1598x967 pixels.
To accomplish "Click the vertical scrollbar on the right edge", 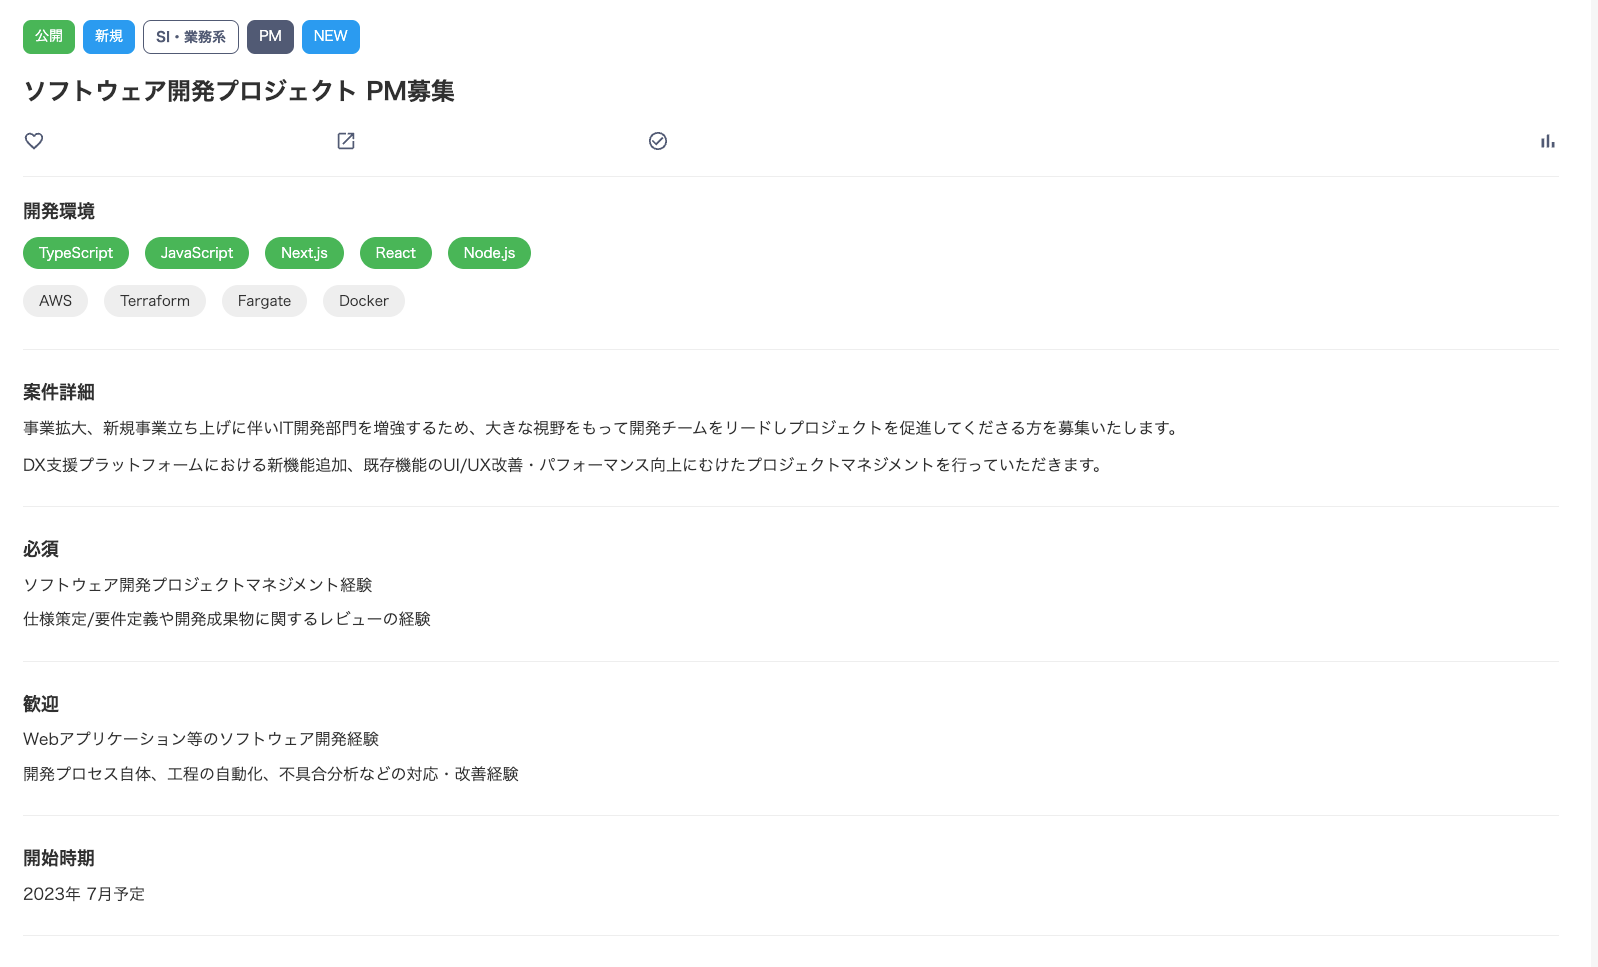I will (x=1594, y=483).
